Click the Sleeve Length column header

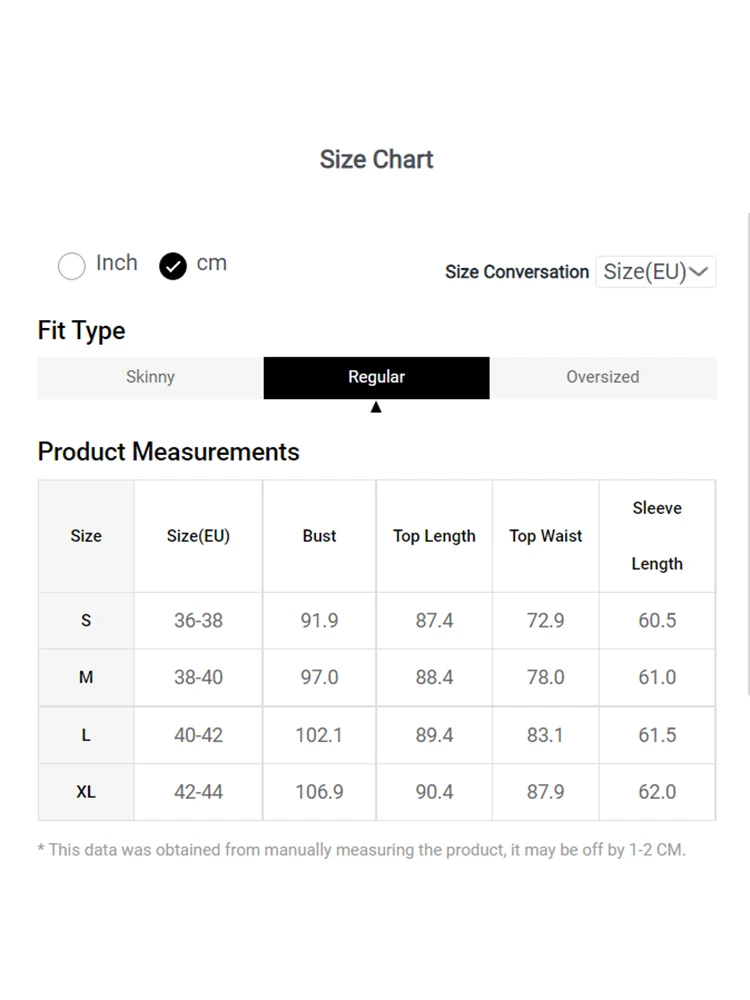click(x=657, y=536)
